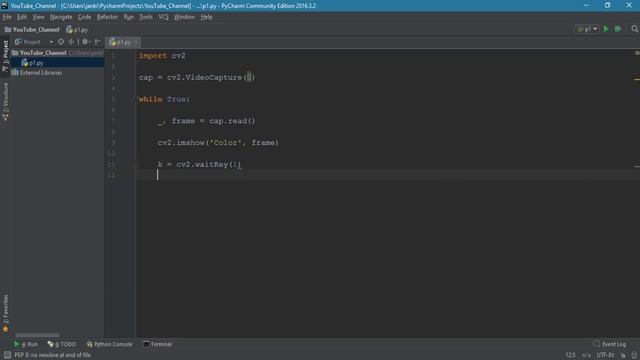640x360 pixels.
Task: Open the Tools menu
Action: tap(146, 17)
